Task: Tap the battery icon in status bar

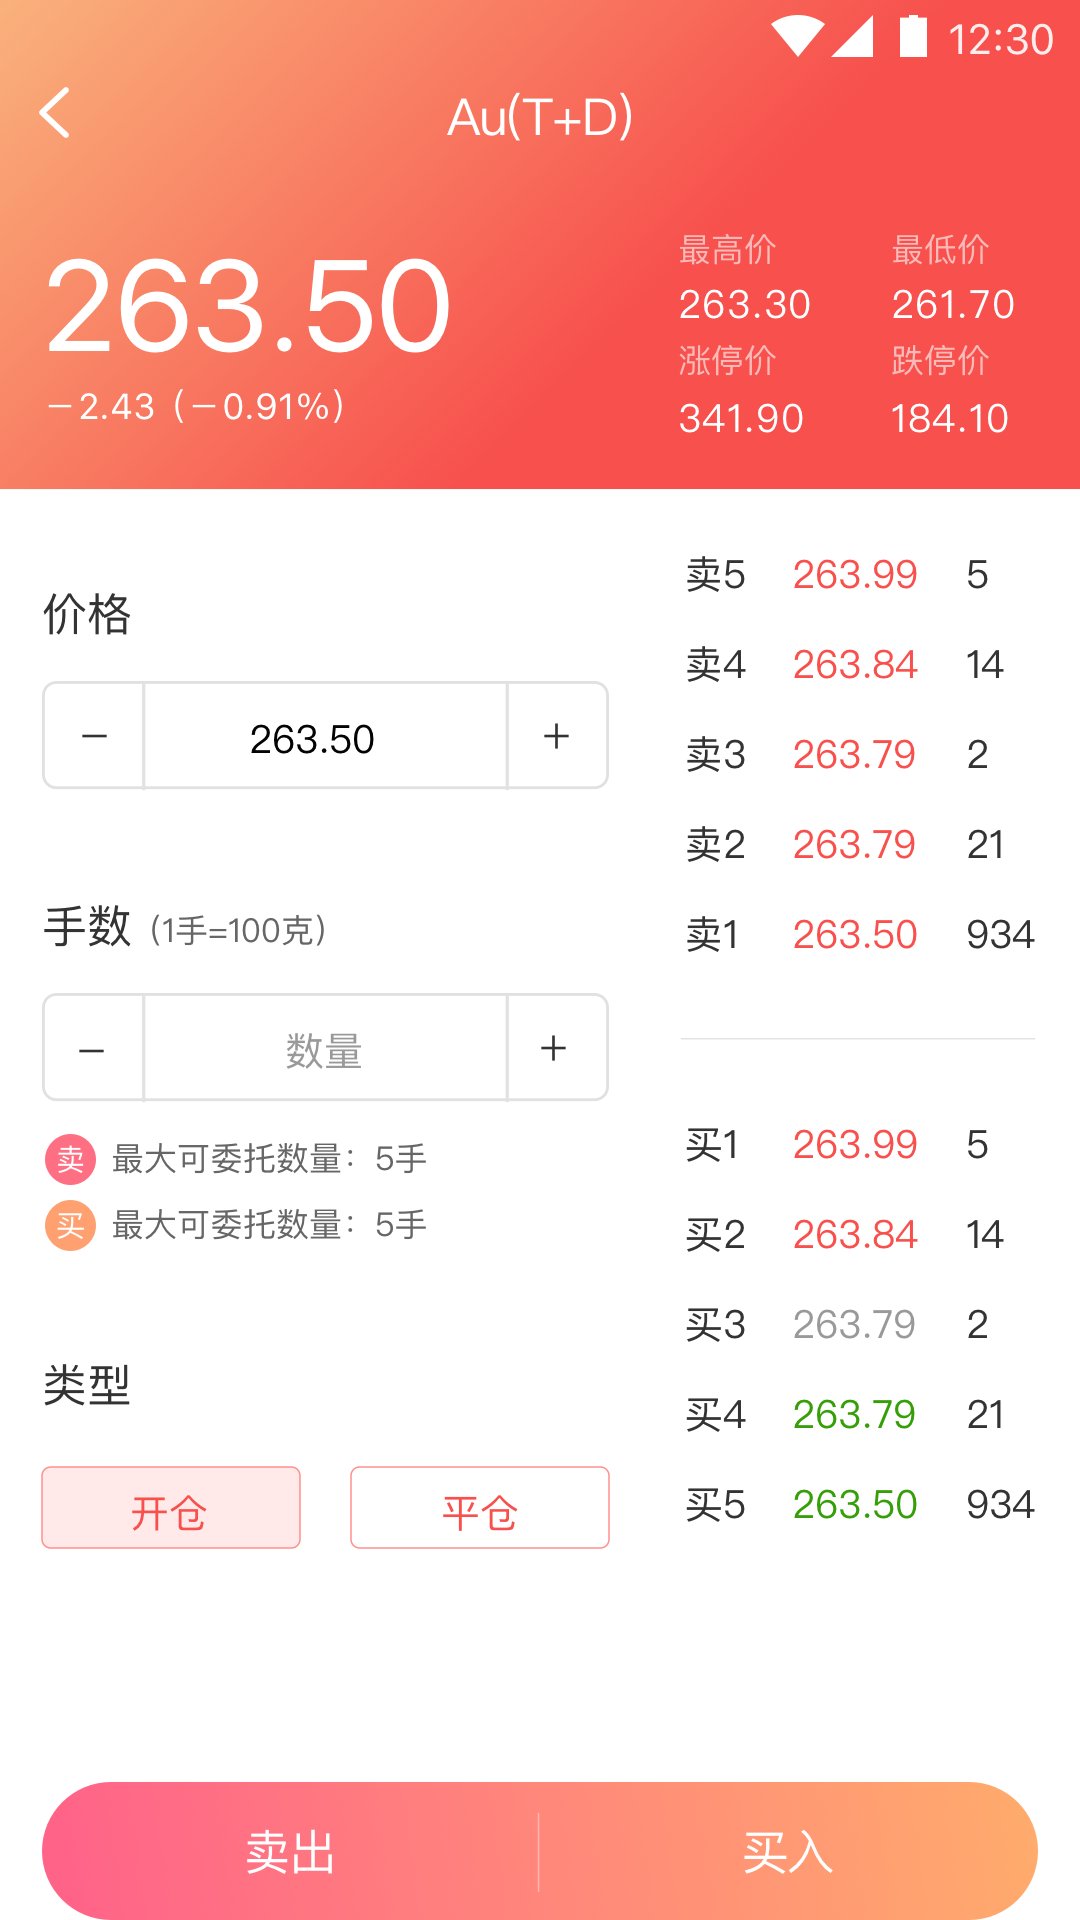Action: click(x=913, y=37)
